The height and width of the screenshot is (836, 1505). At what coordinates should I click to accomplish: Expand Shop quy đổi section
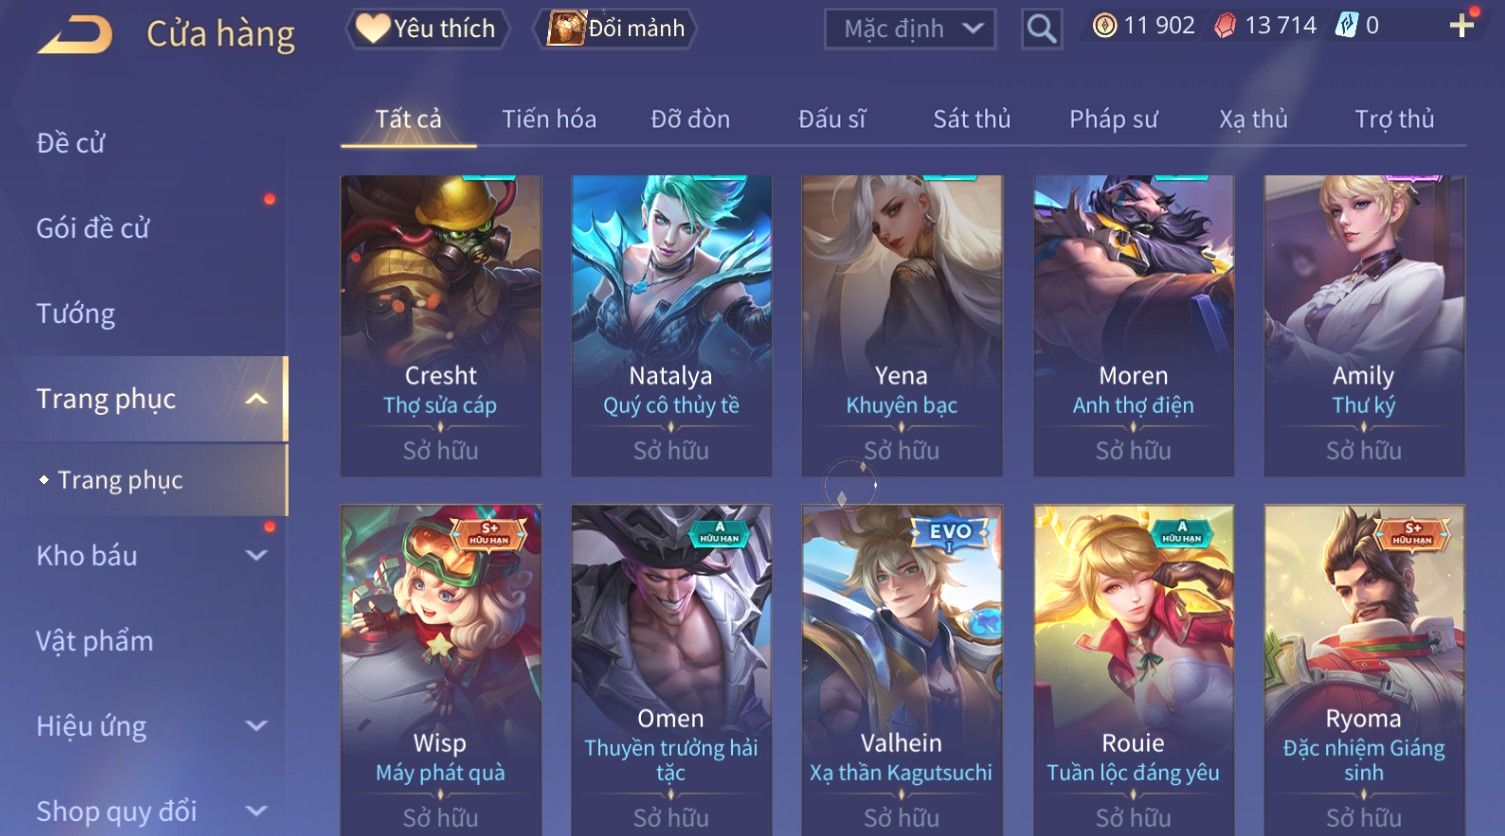point(257,811)
